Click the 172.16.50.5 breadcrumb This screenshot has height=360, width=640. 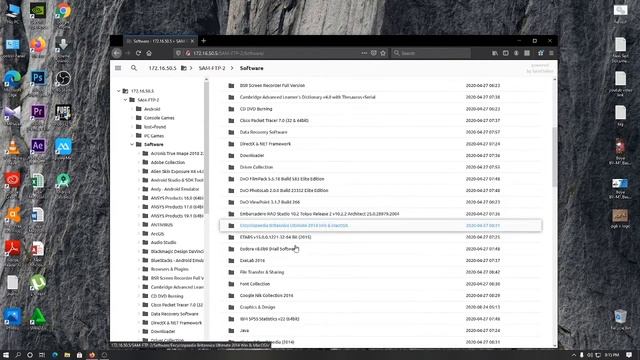162,68
